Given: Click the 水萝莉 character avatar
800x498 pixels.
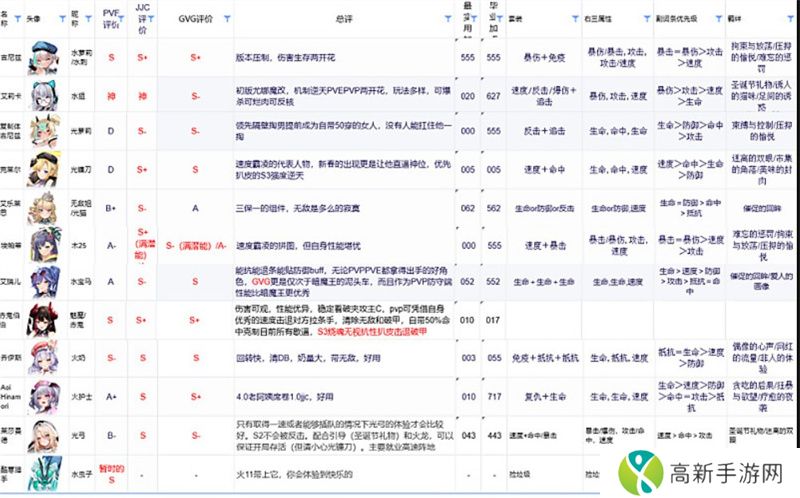Looking at the screenshot, I should [45, 58].
